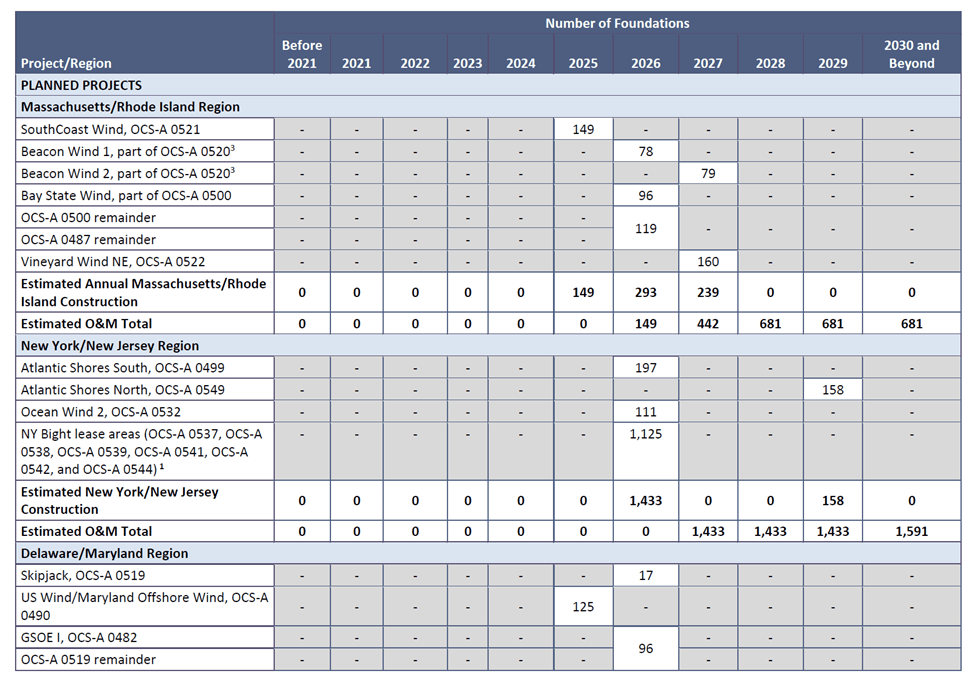Screen dimensions: 975x678
Task: Select the Atlantic Shores South value 197
Action: [x=645, y=368]
